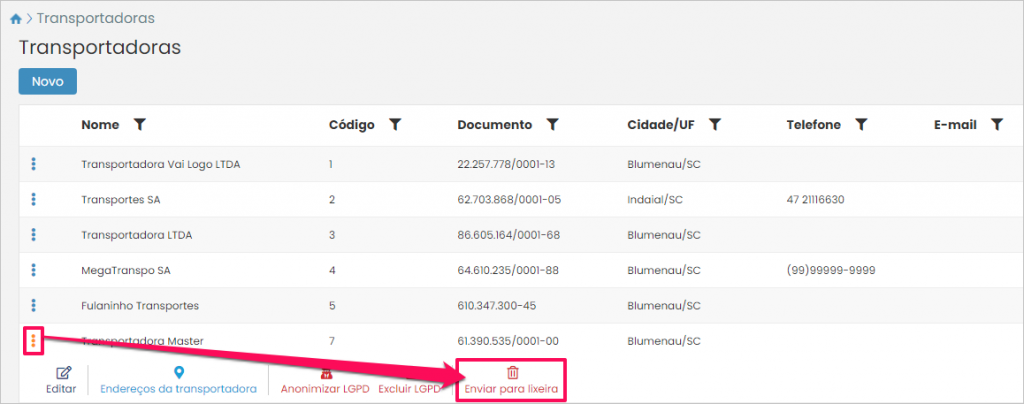The width and height of the screenshot is (1024, 404).
Task: Click Editar for Transportadora Master
Action: 61,380
